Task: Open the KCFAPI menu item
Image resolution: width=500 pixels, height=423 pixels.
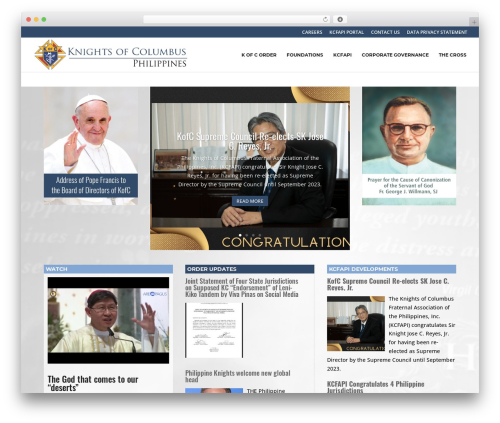Action: (x=342, y=55)
